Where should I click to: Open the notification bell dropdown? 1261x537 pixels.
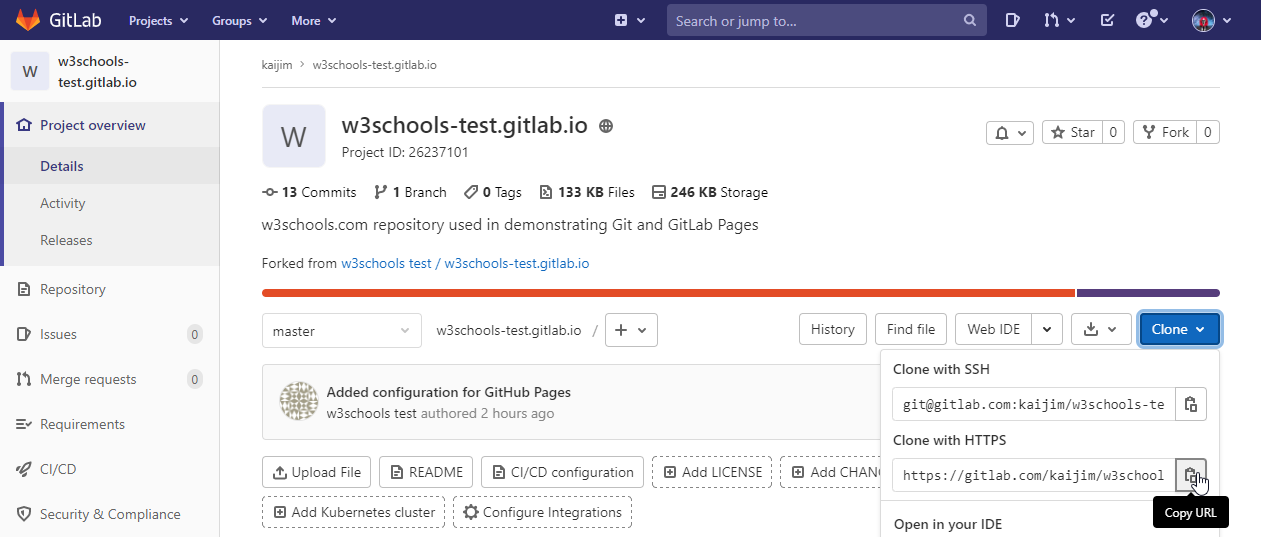[x=1009, y=132]
